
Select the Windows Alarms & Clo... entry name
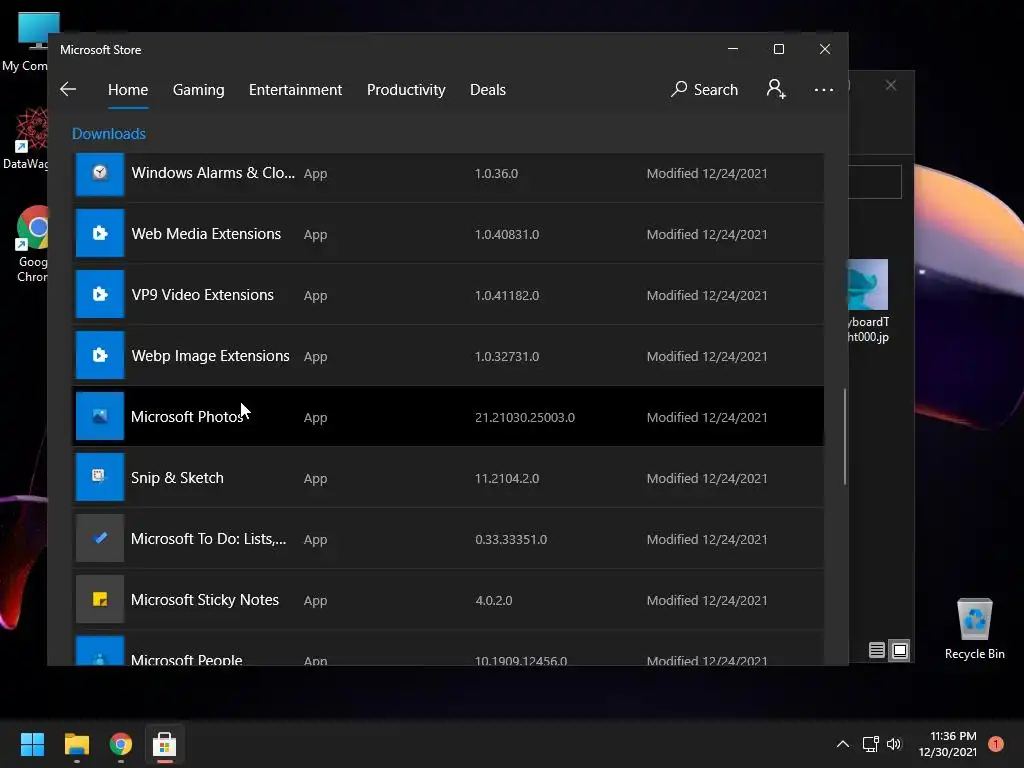[213, 173]
